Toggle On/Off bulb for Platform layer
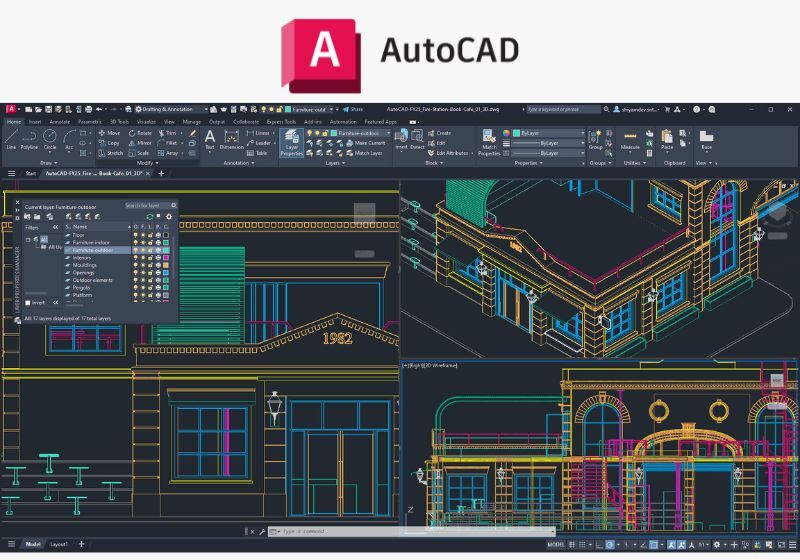 pos(136,295)
